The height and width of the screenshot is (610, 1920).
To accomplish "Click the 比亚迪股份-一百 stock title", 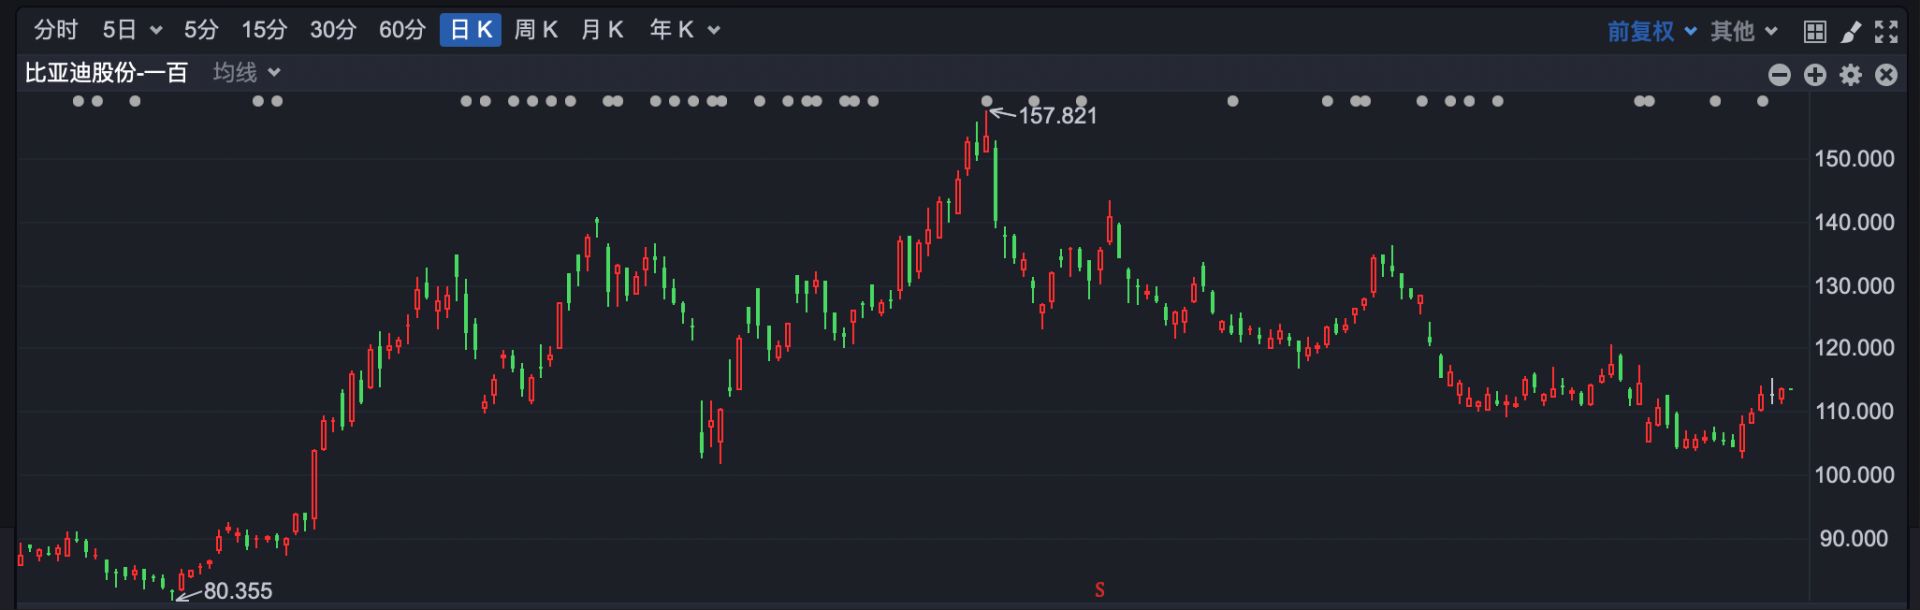I will click(106, 72).
